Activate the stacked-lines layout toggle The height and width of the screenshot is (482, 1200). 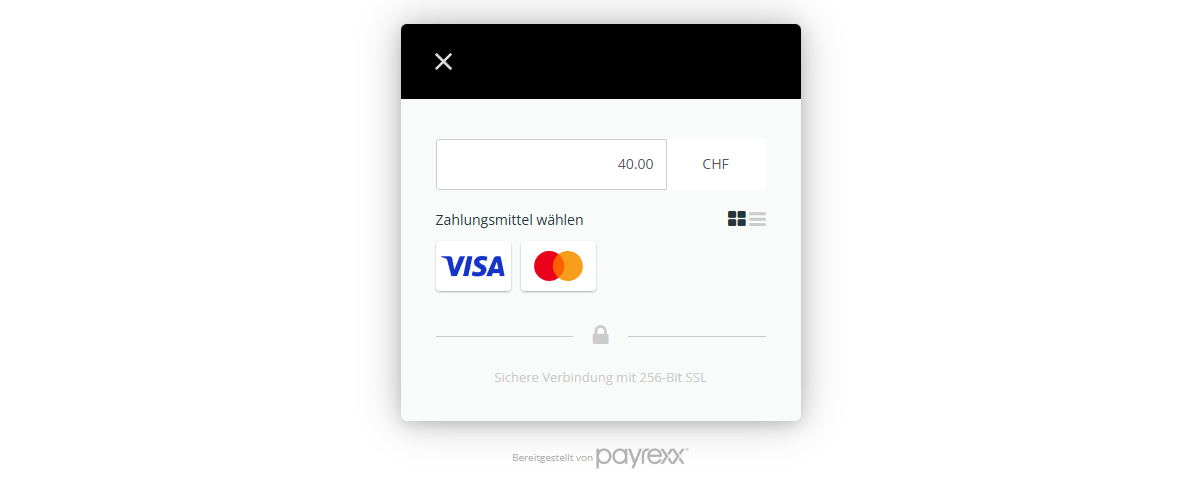[x=757, y=219]
